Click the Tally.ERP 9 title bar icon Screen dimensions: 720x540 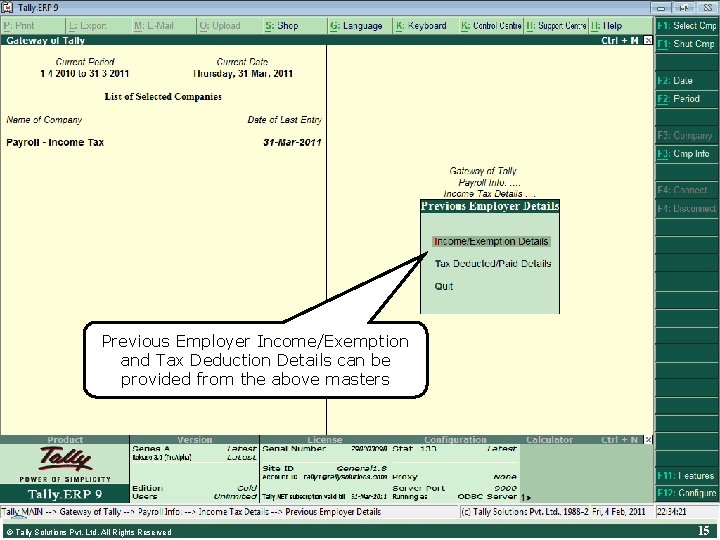tap(7, 7)
